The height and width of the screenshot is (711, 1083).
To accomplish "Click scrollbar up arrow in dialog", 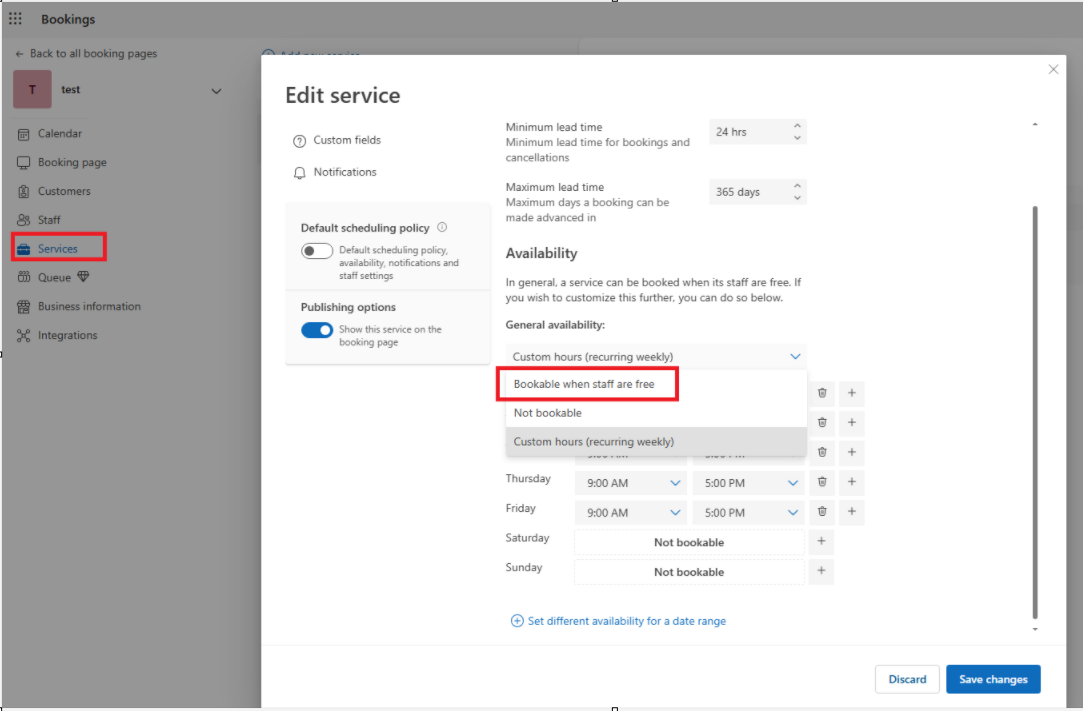I will click(1035, 124).
